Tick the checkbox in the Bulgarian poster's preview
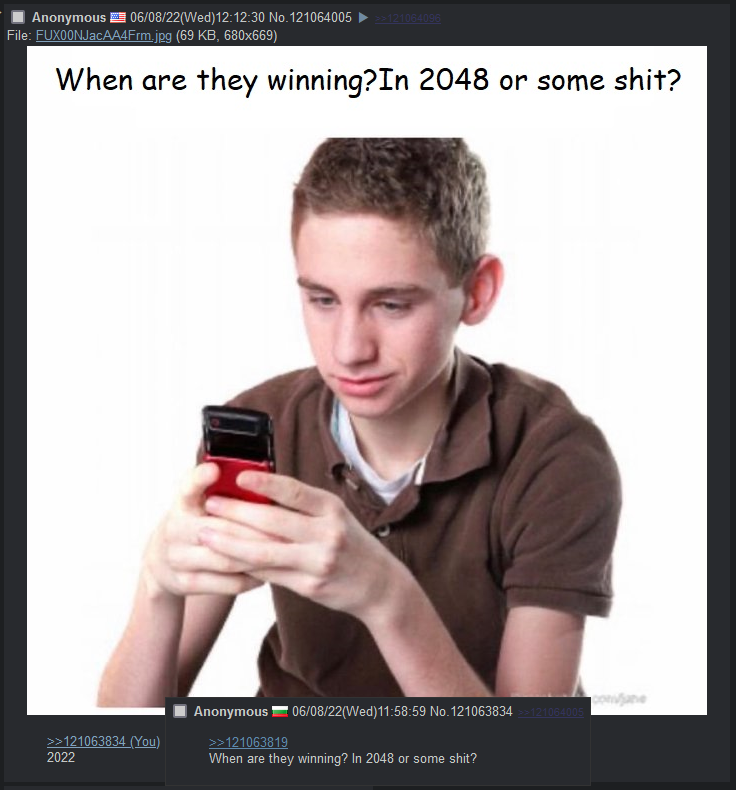The image size is (736, 790). [180, 711]
